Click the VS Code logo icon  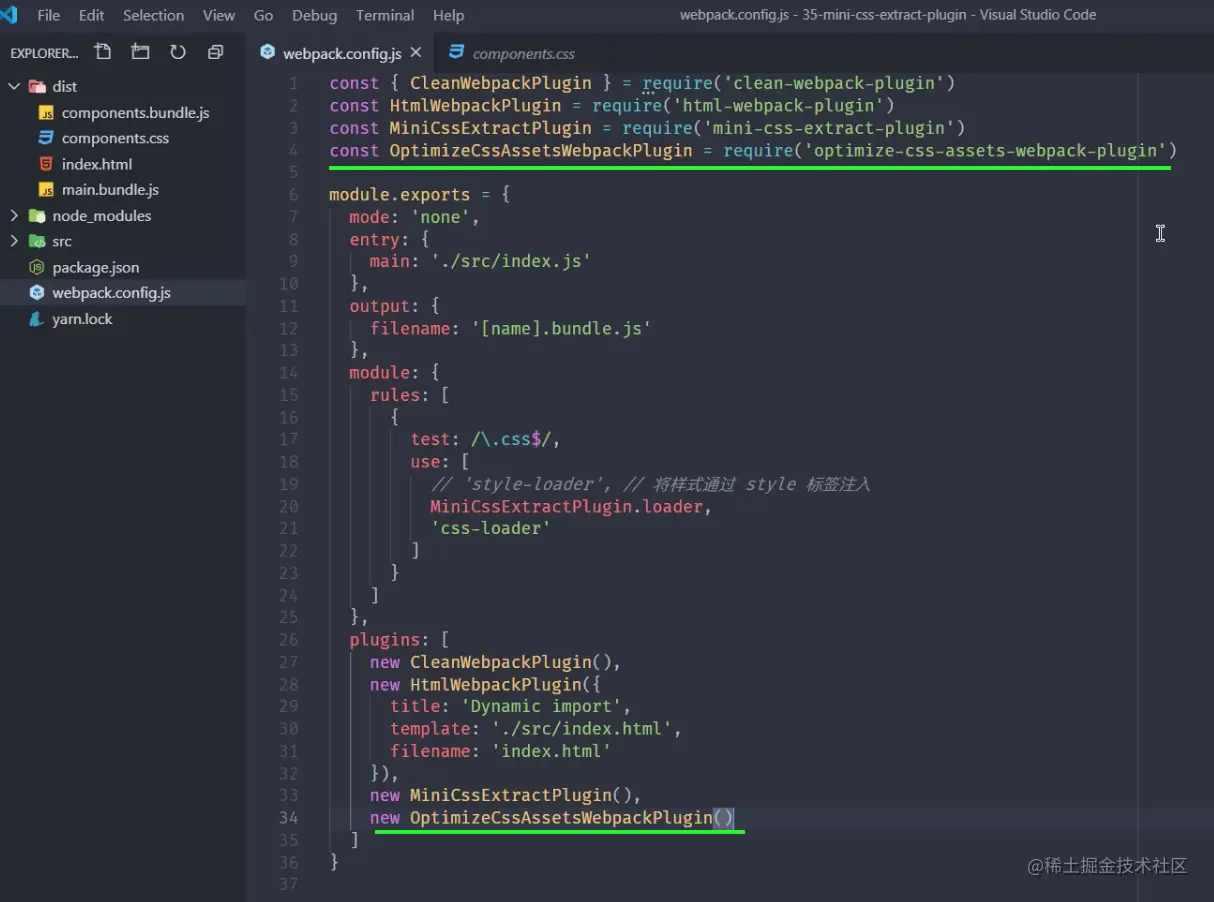click(9, 15)
